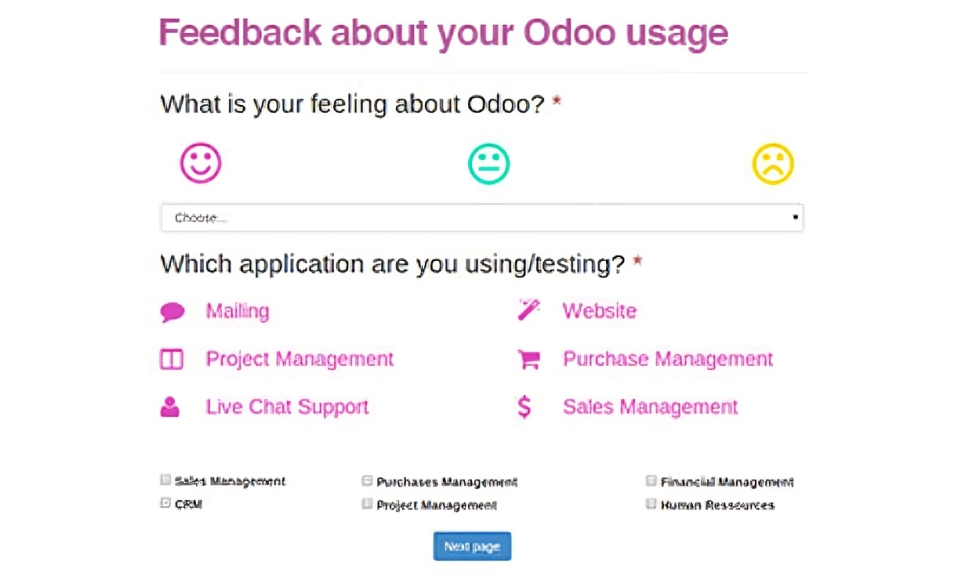Select the Project Management columns icon
The image size is (969, 580).
[x=172, y=359]
